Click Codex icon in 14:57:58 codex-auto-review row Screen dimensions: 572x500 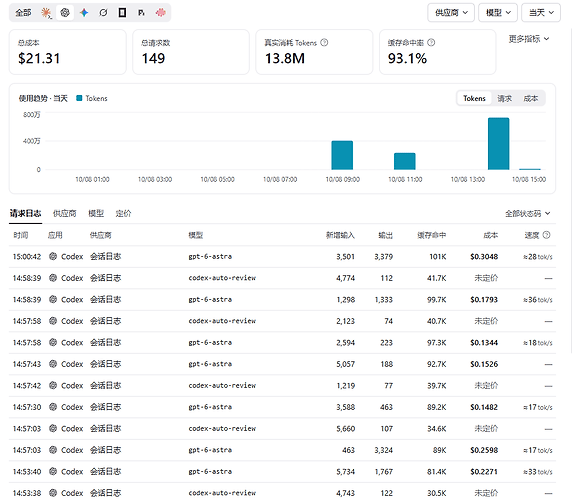click(53, 321)
